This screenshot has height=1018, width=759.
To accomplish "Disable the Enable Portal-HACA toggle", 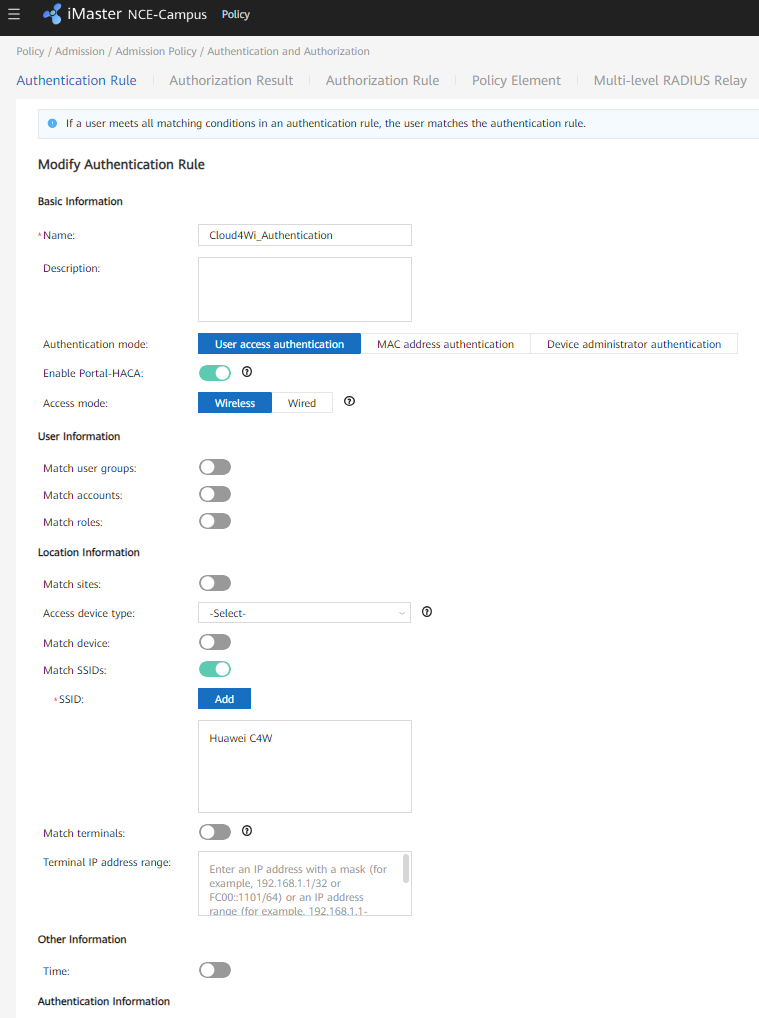I will (x=215, y=373).
